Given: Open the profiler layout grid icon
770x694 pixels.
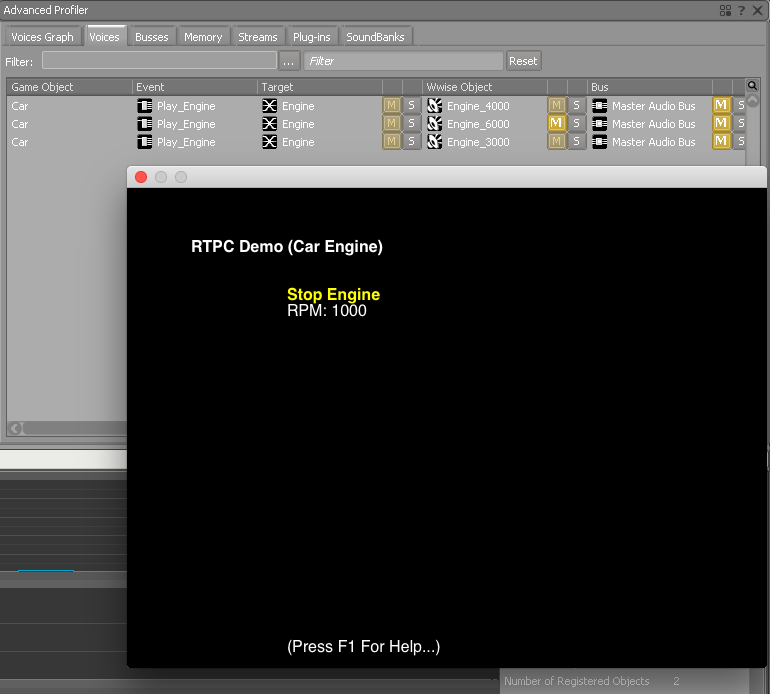Looking at the screenshot, I should (x=725, y=10).
